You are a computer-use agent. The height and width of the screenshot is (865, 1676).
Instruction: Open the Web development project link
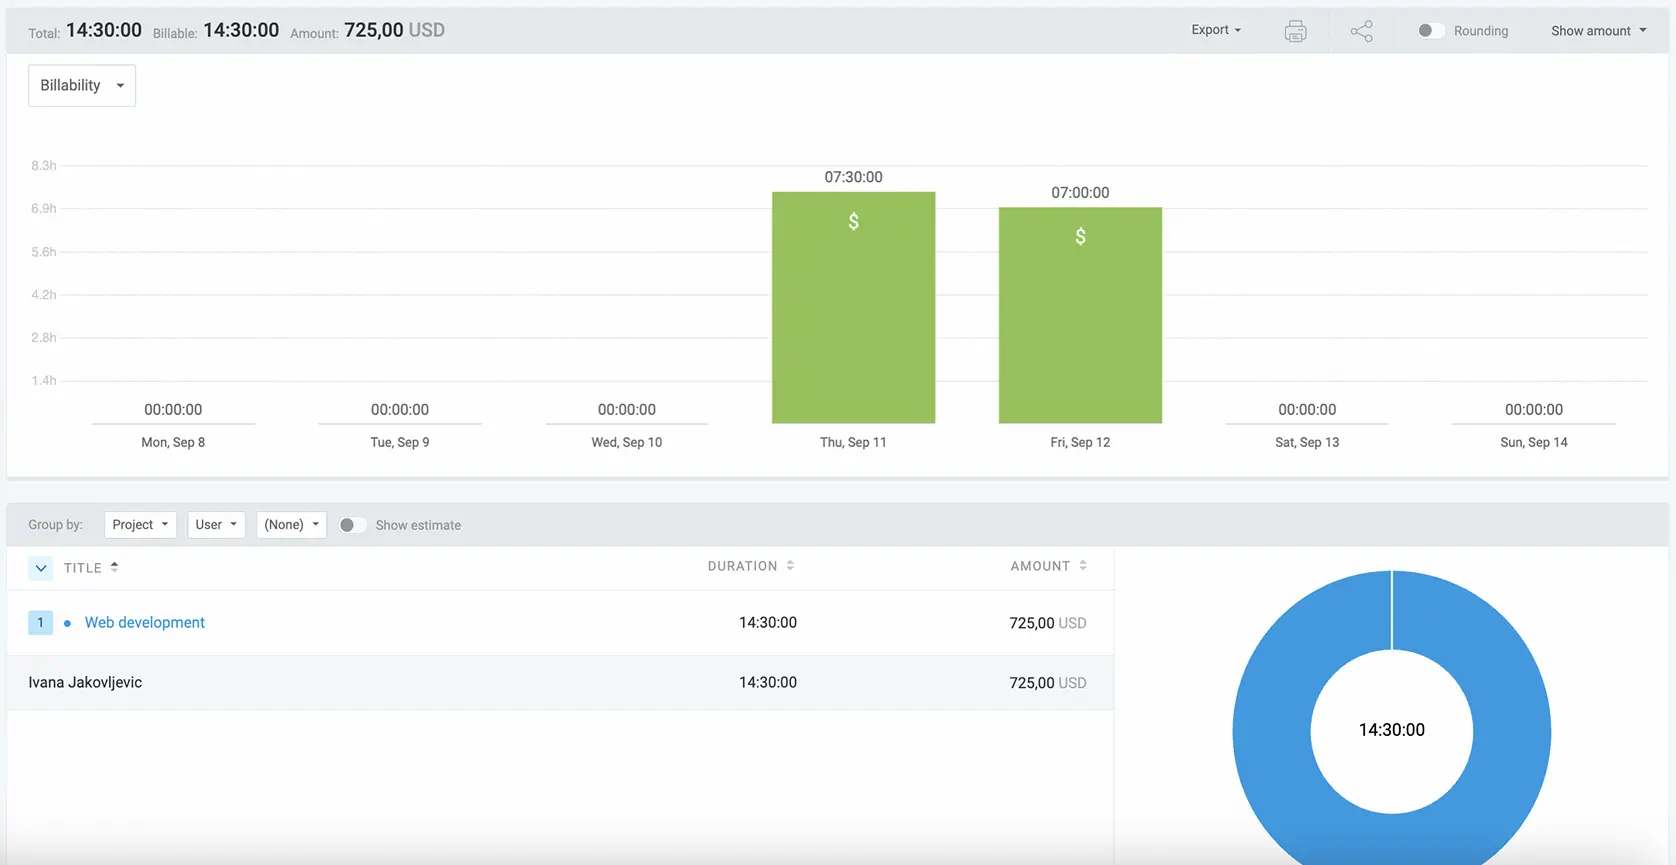145,623
